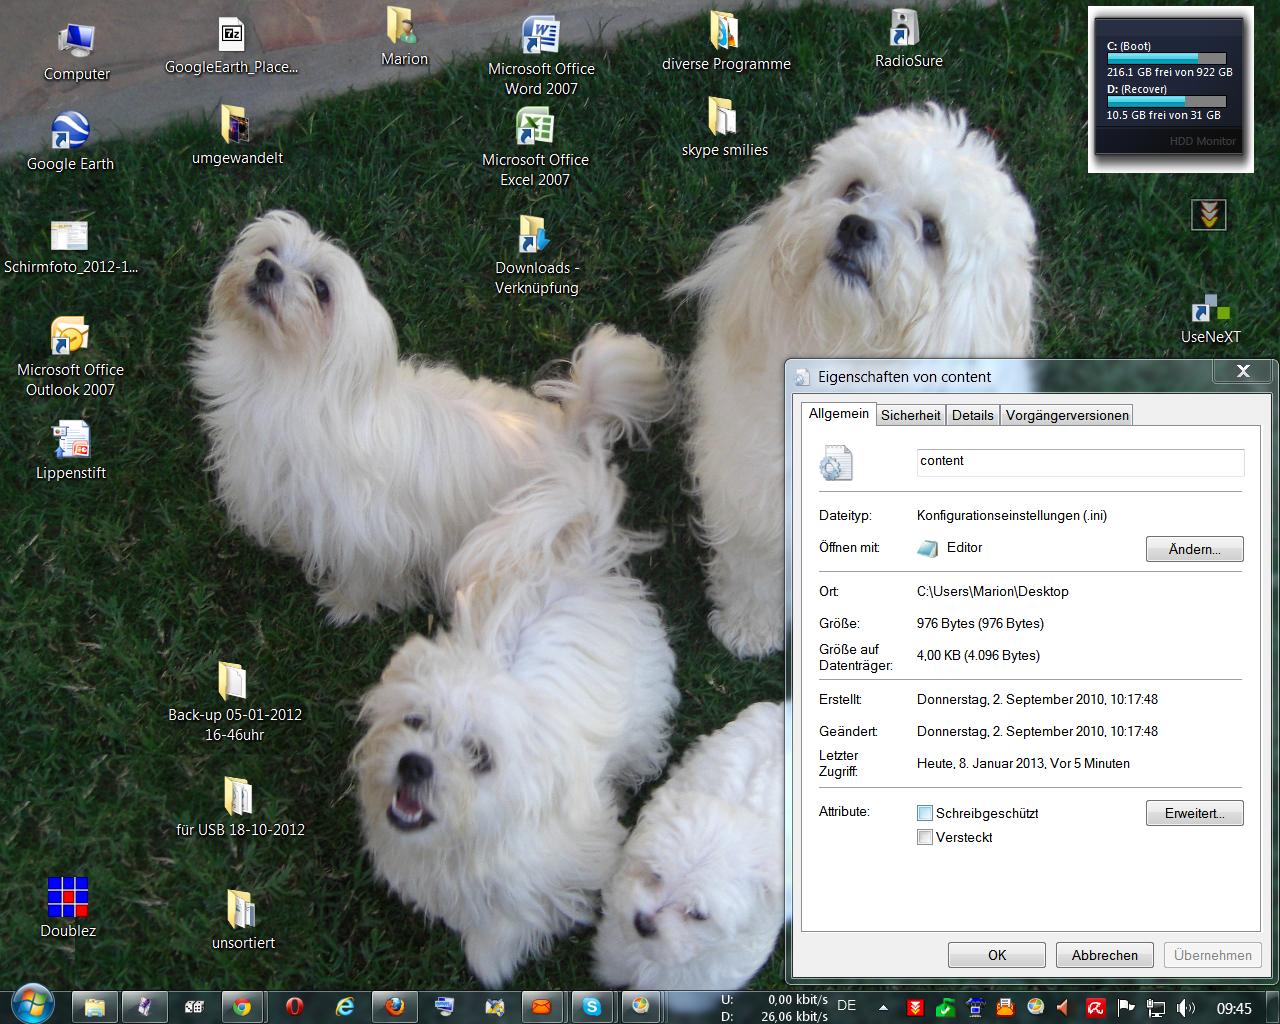
Task: Click the UseNeXT desktop icon
Action: pos(1210,320)
